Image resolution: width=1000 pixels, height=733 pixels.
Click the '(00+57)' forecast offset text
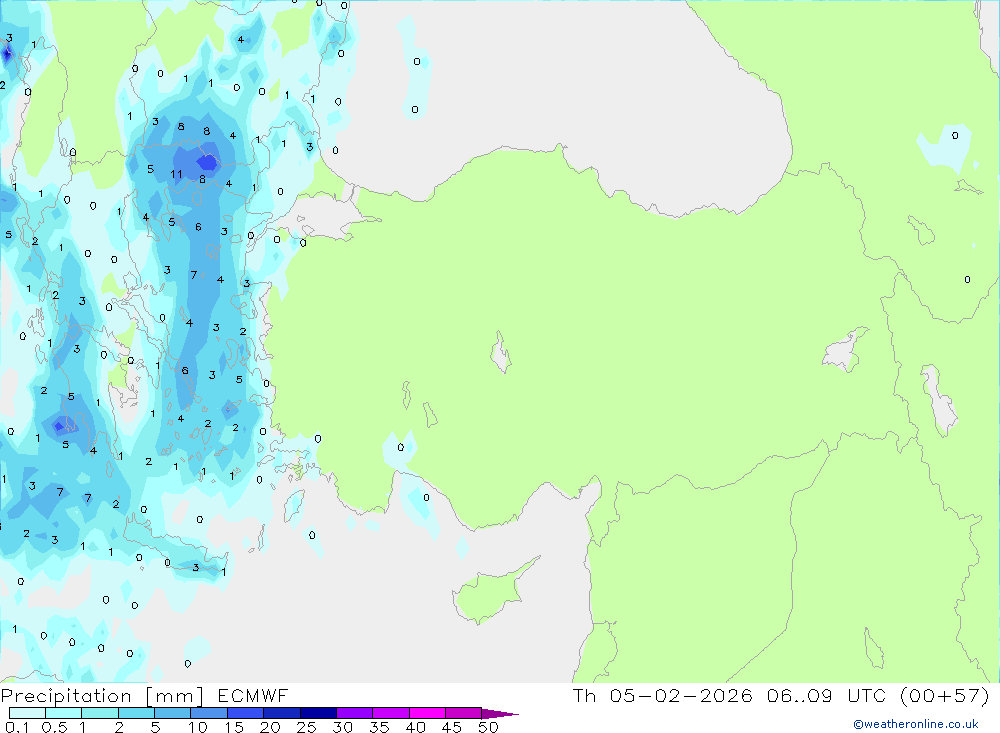(x=945, y=696)
